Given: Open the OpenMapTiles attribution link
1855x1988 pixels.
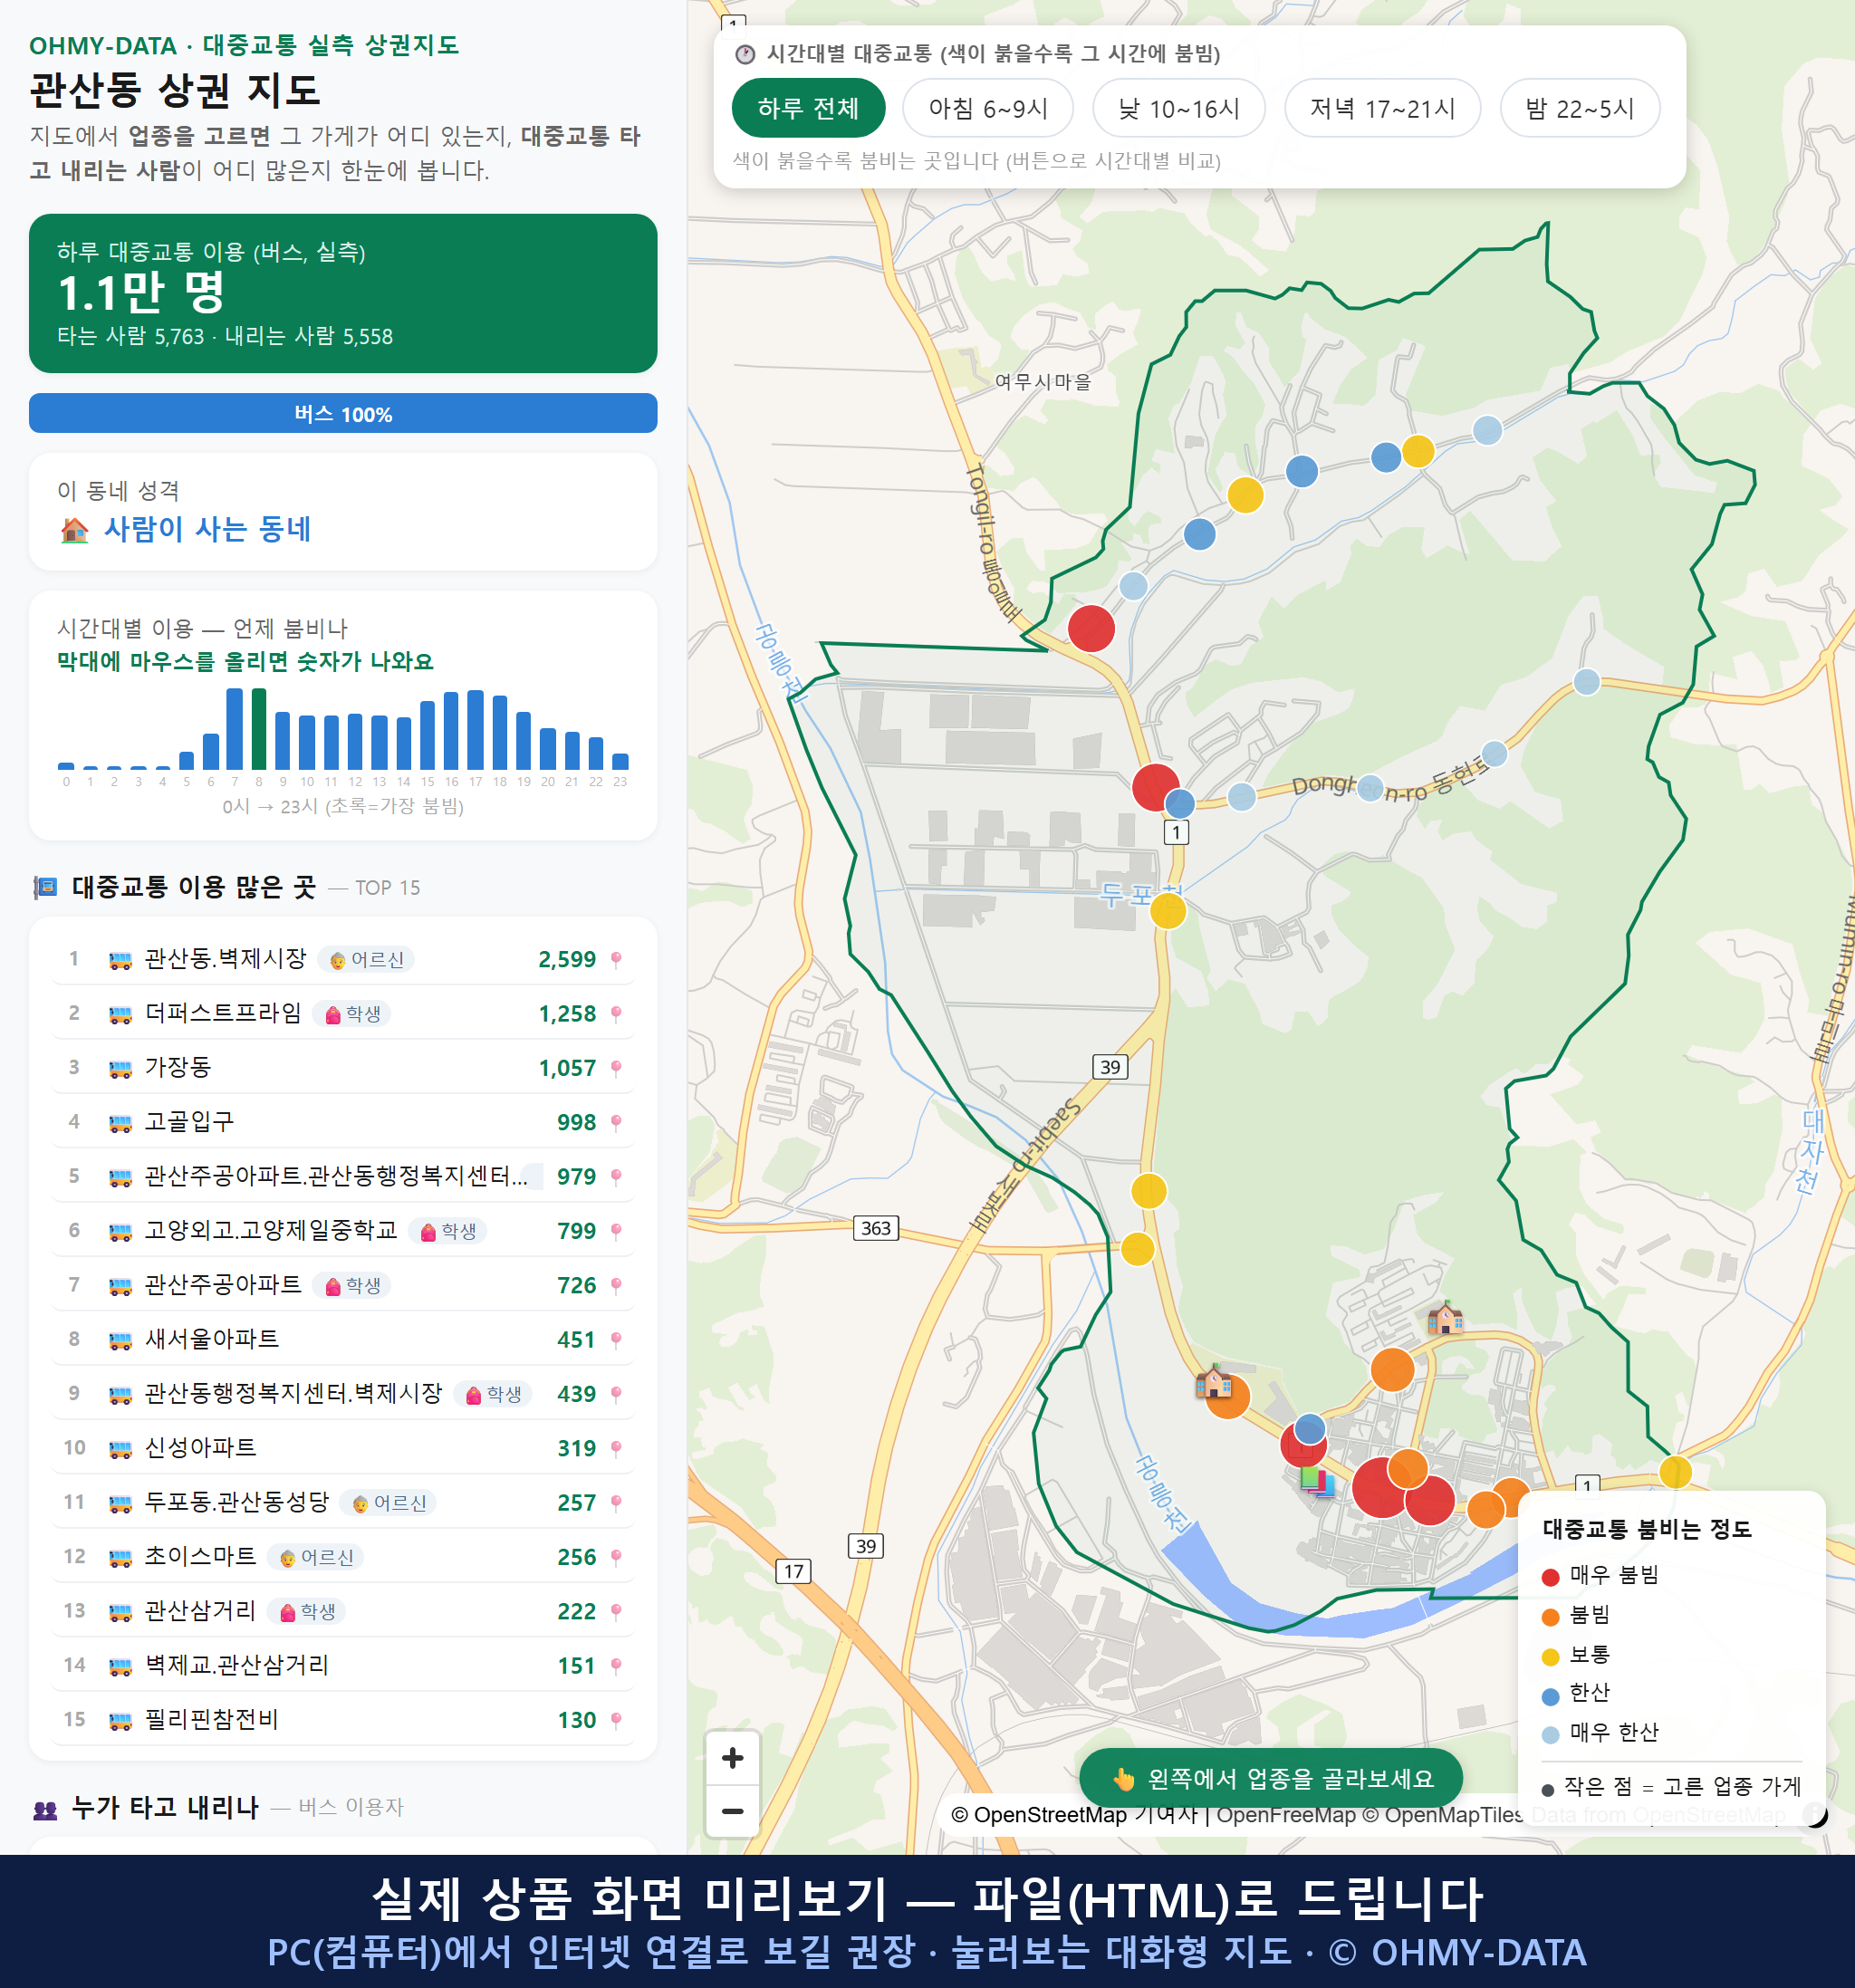Looking at the screenshot, I should click(x=1442, y=1814).
